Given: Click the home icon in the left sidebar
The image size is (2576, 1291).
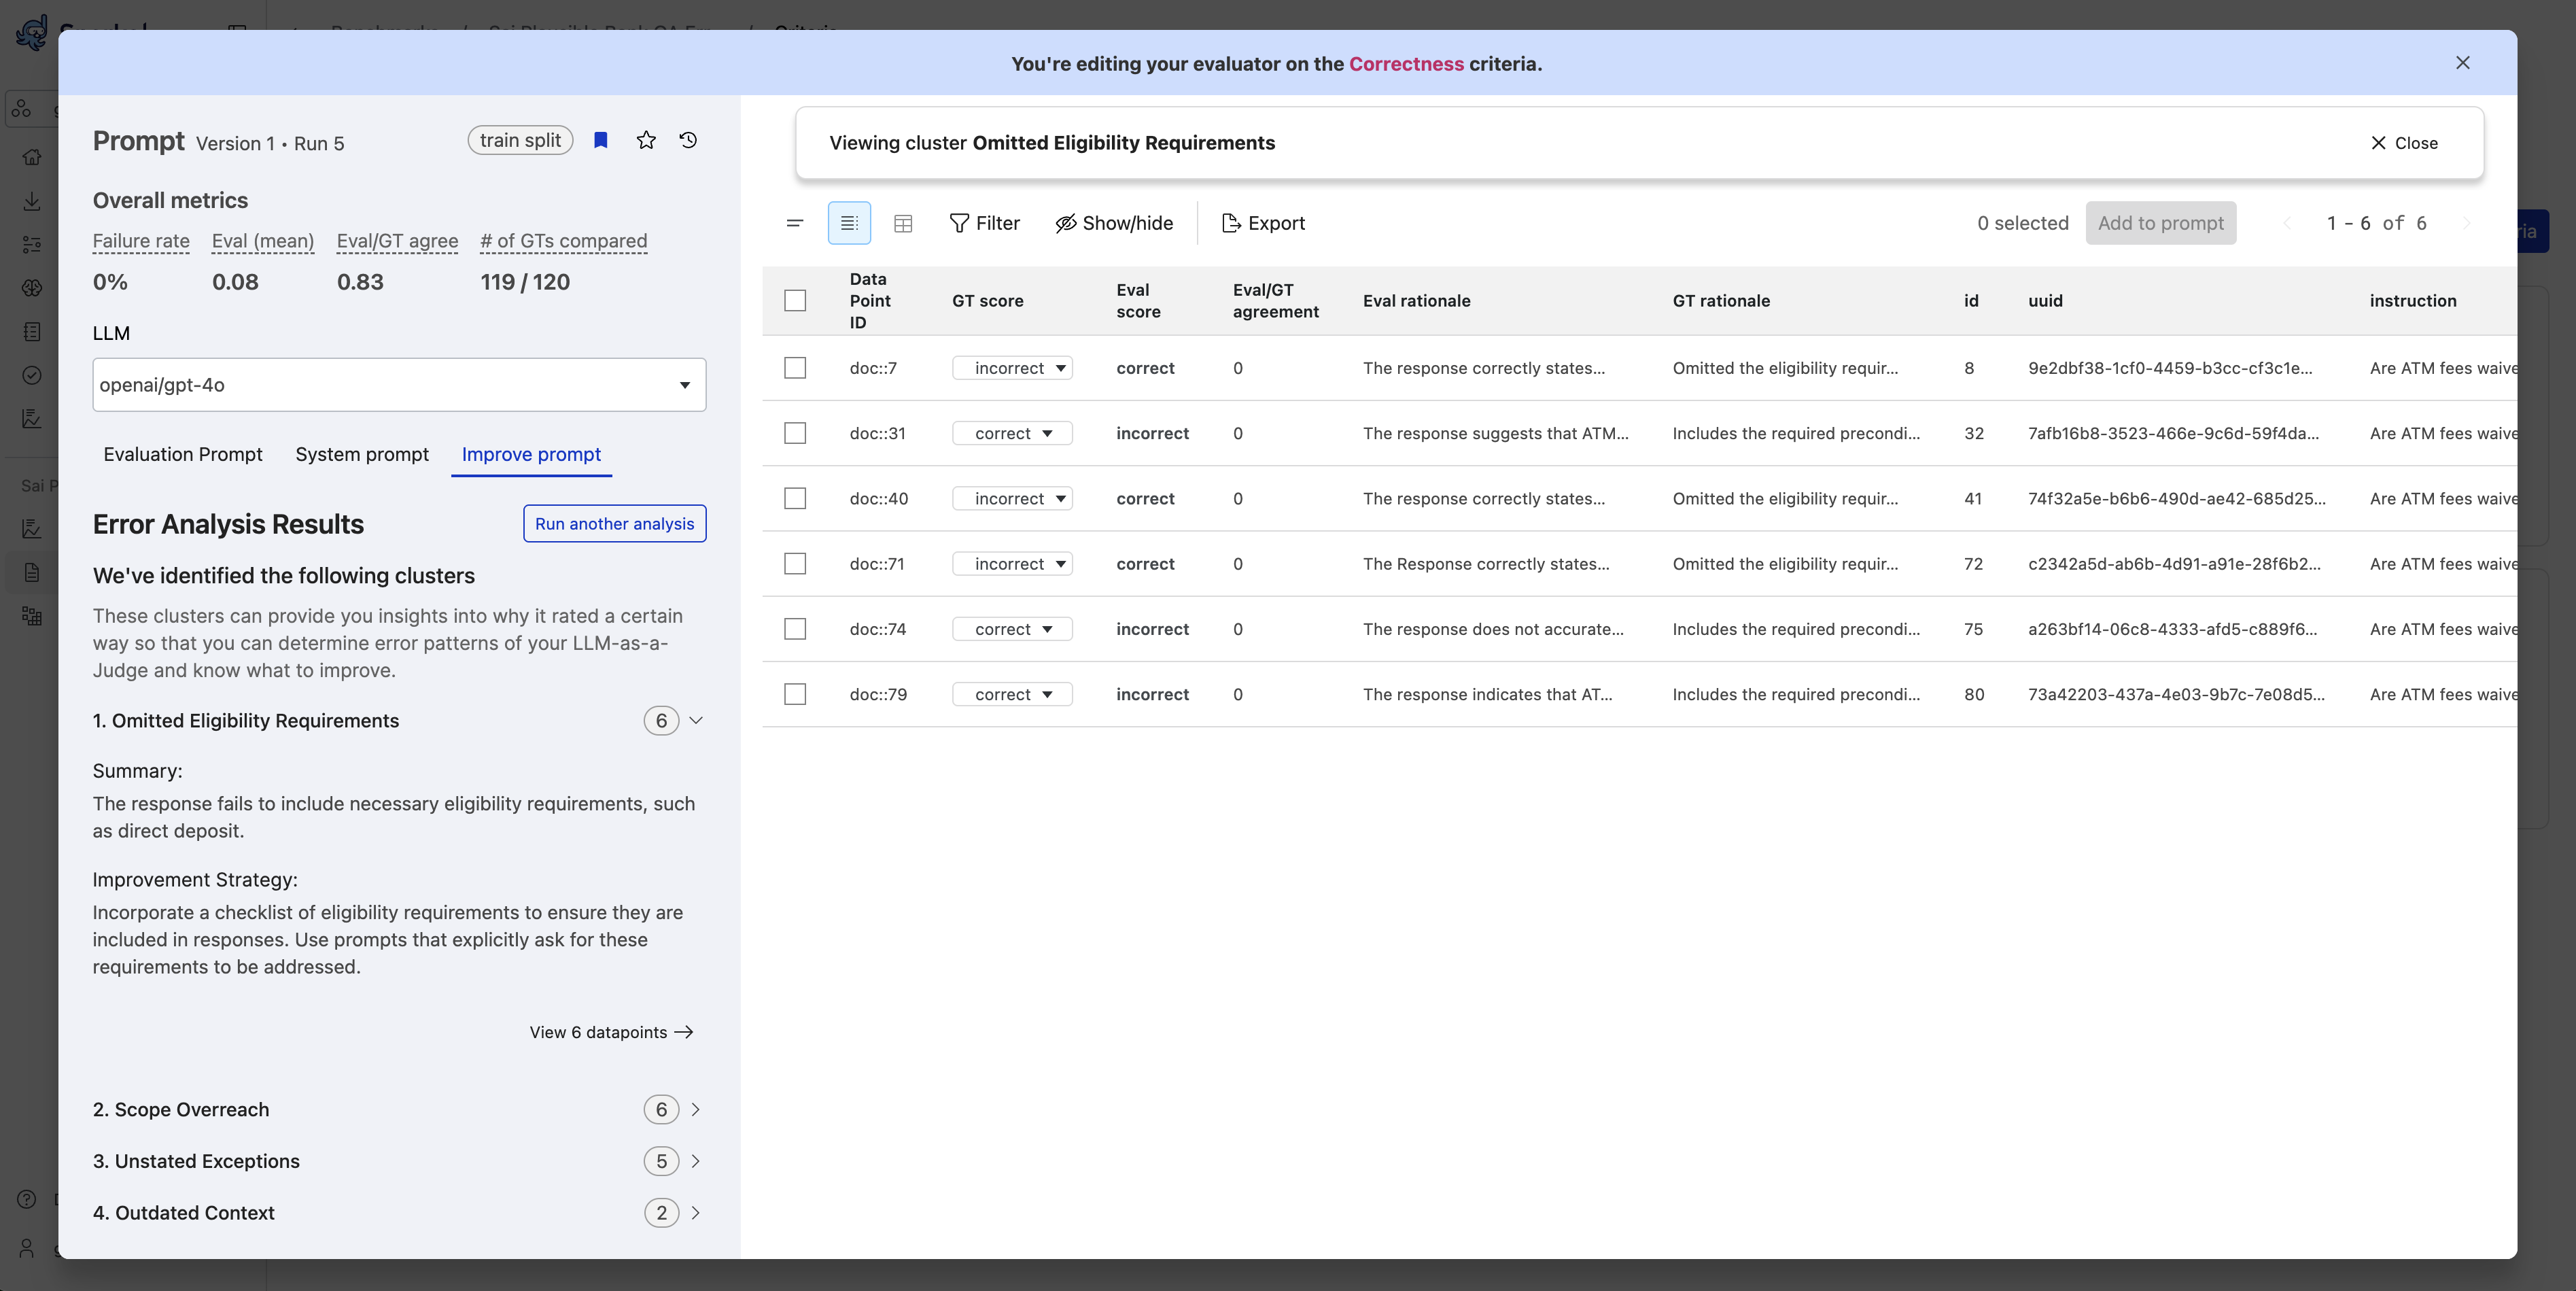Looking at the screenshot, I should (x=32, y=157).
